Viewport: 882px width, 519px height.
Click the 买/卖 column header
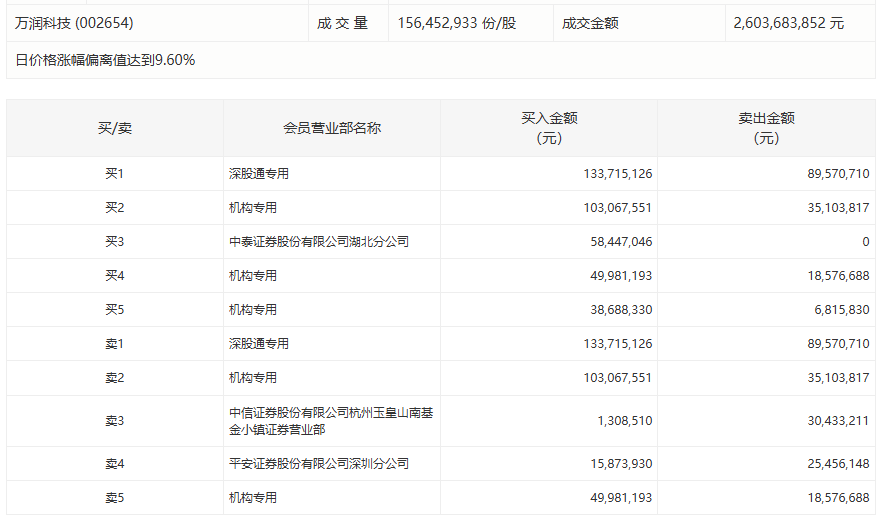(x=114, y=128)
